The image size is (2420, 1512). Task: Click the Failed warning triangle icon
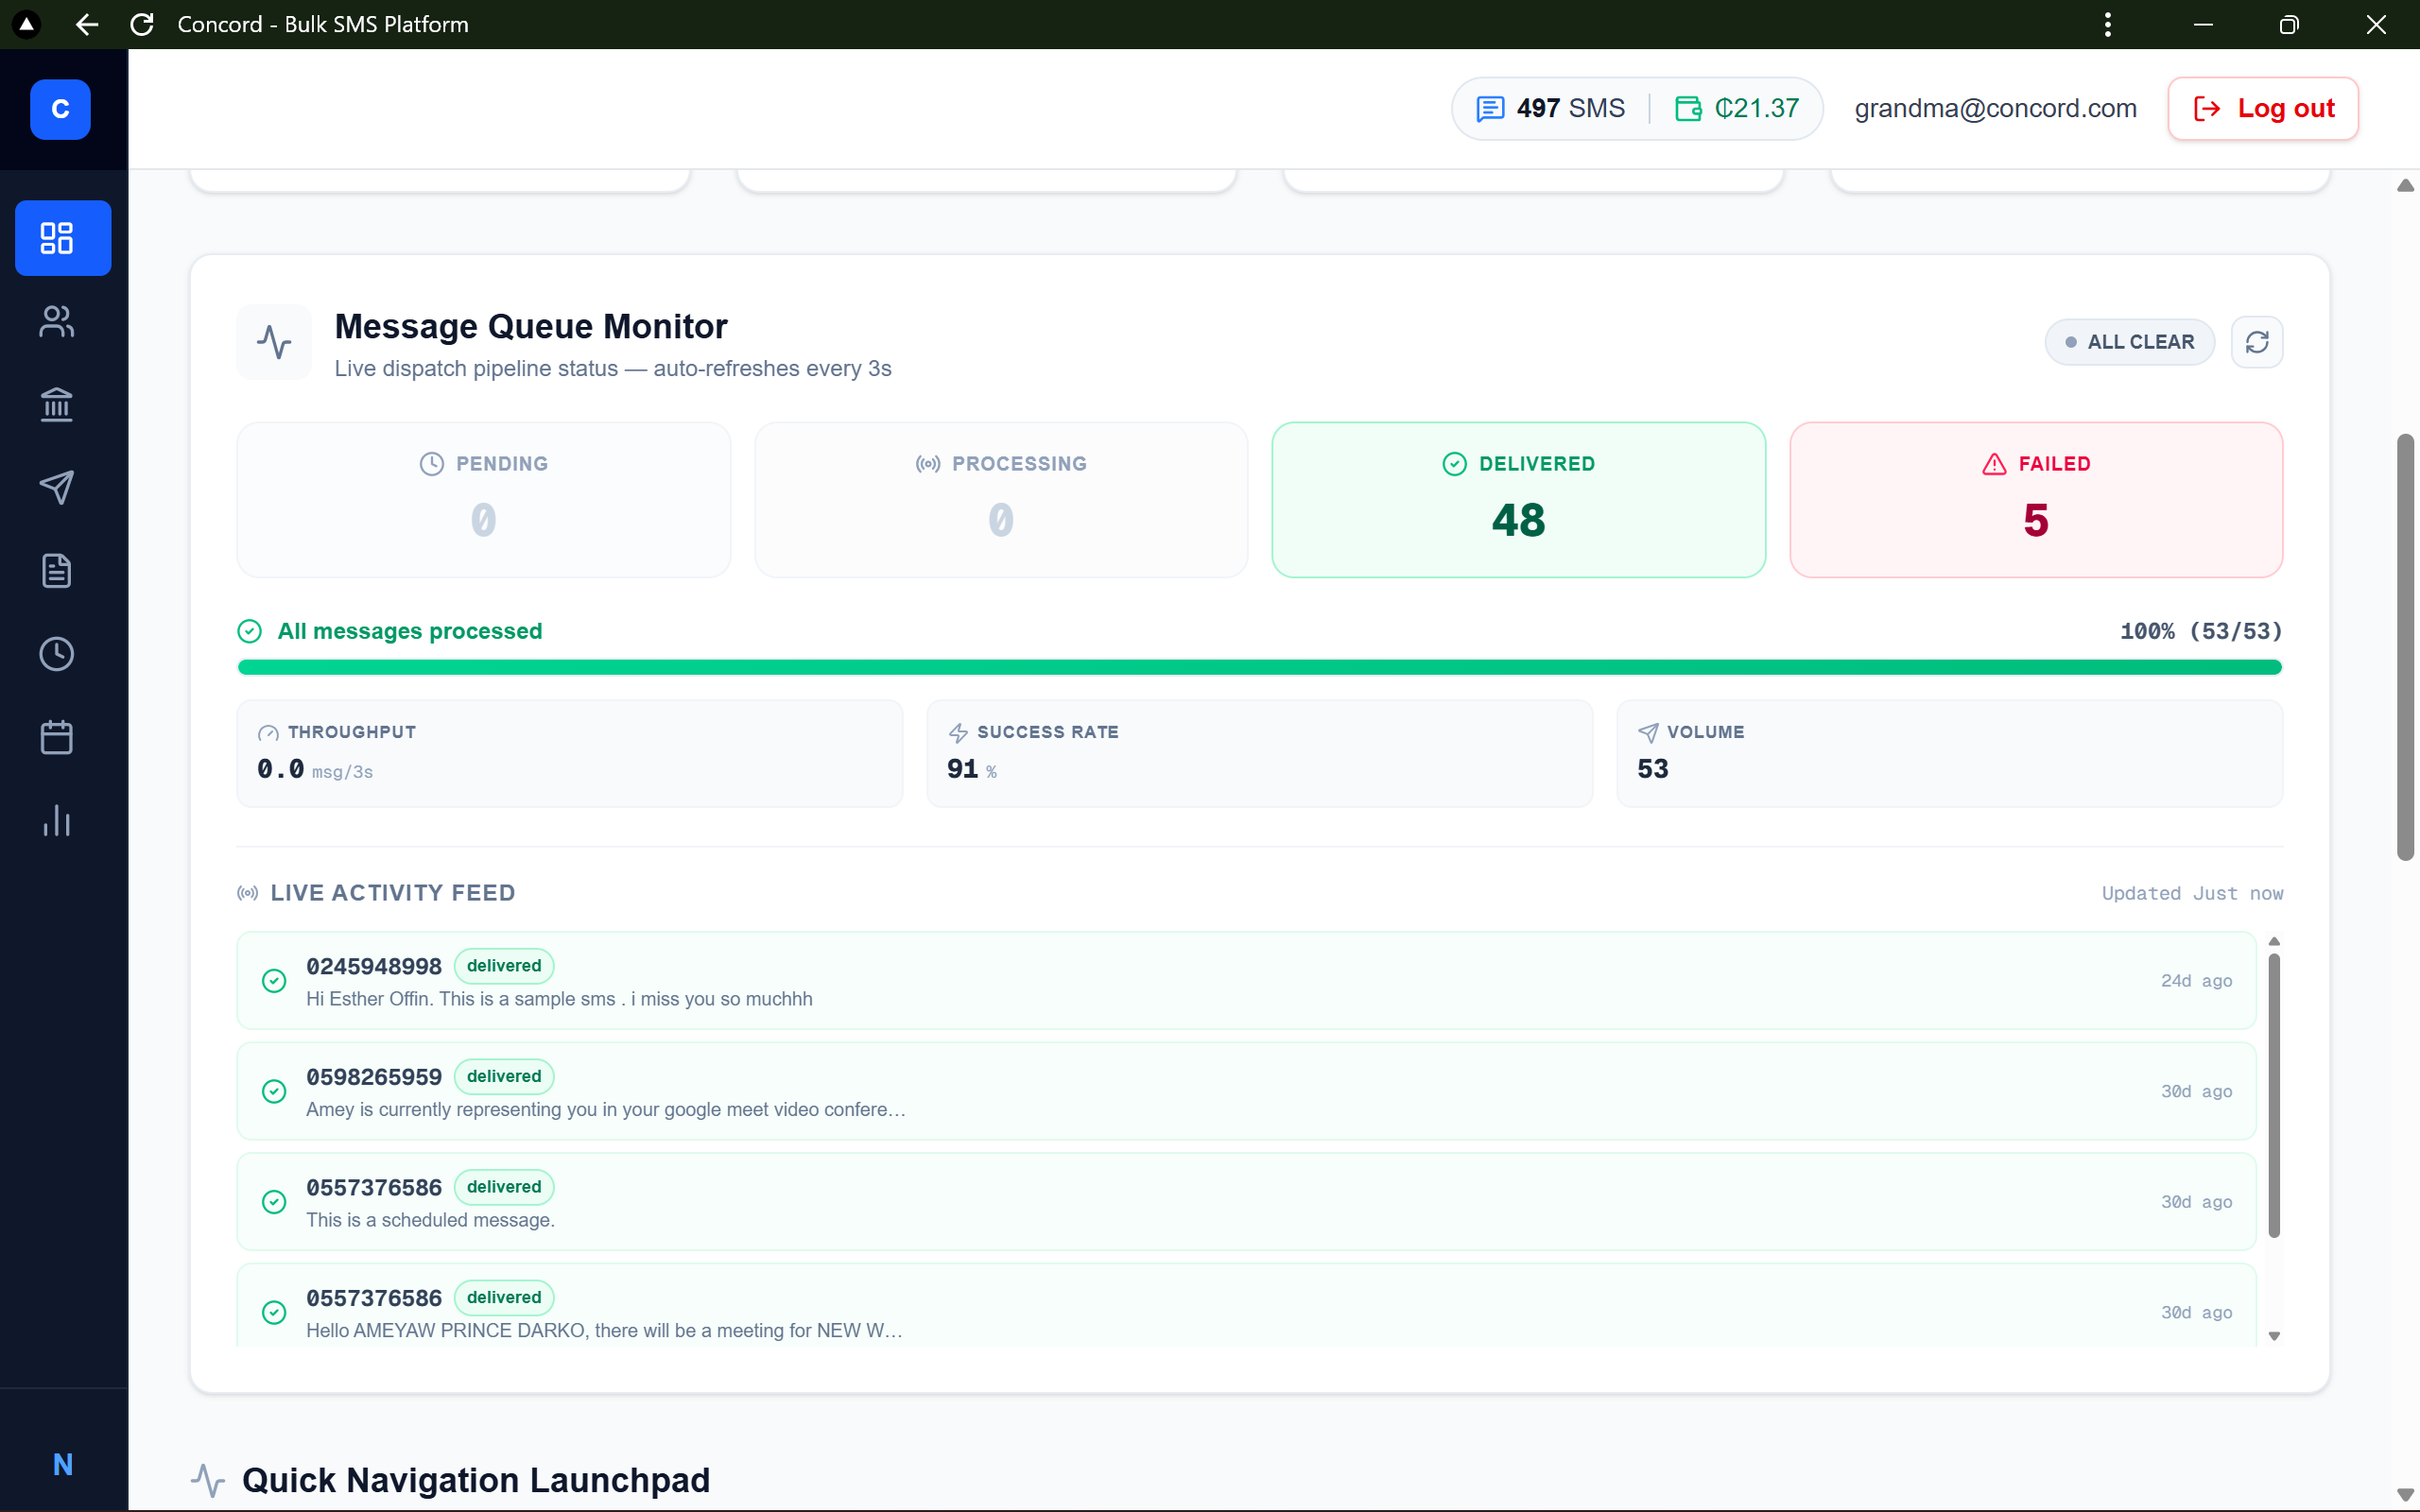[1994, 464]
